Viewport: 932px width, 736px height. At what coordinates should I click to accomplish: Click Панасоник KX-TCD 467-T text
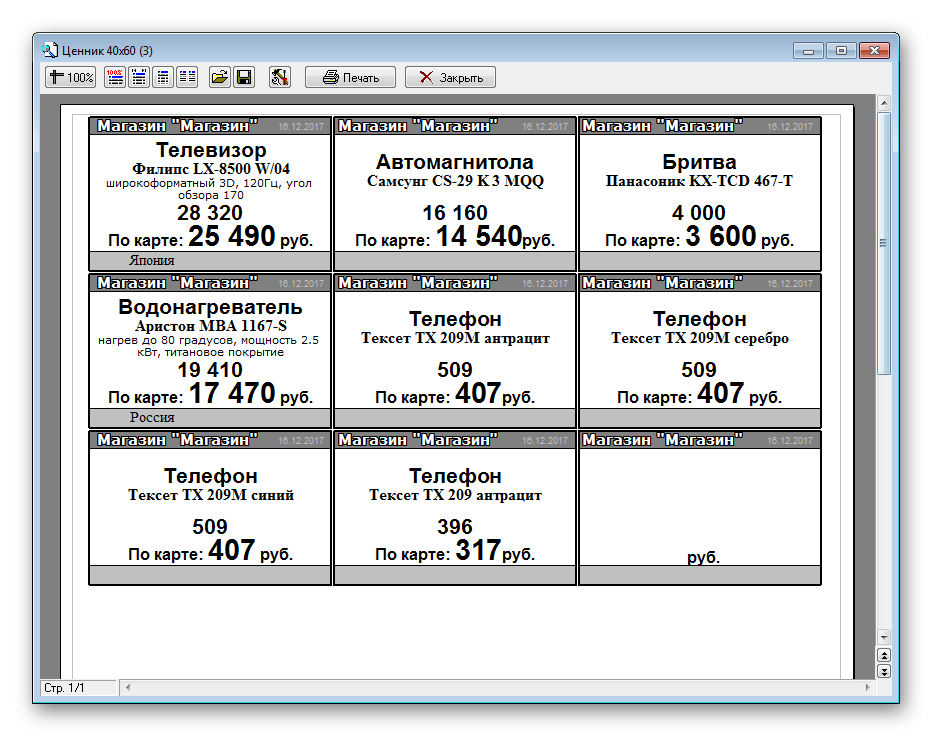click(x=700, y=181)
